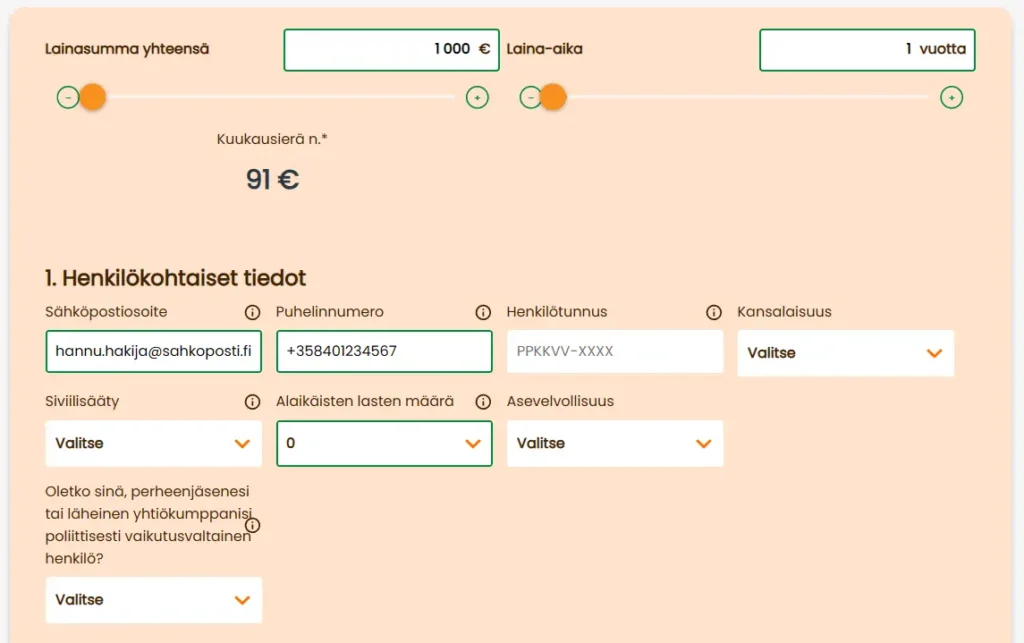Viewport: 1024px width, 643px height.
Task: Open the Kansalaisuus dropdown
Action: pos(845,353)
